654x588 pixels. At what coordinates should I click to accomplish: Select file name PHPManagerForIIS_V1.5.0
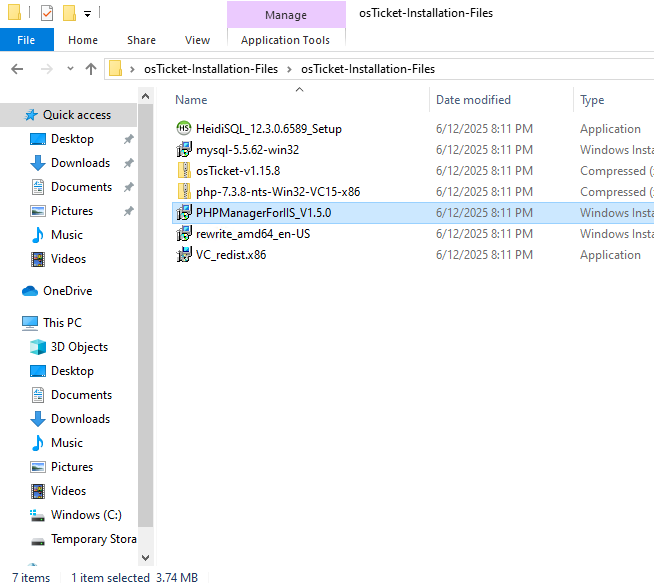pos(264,213)
